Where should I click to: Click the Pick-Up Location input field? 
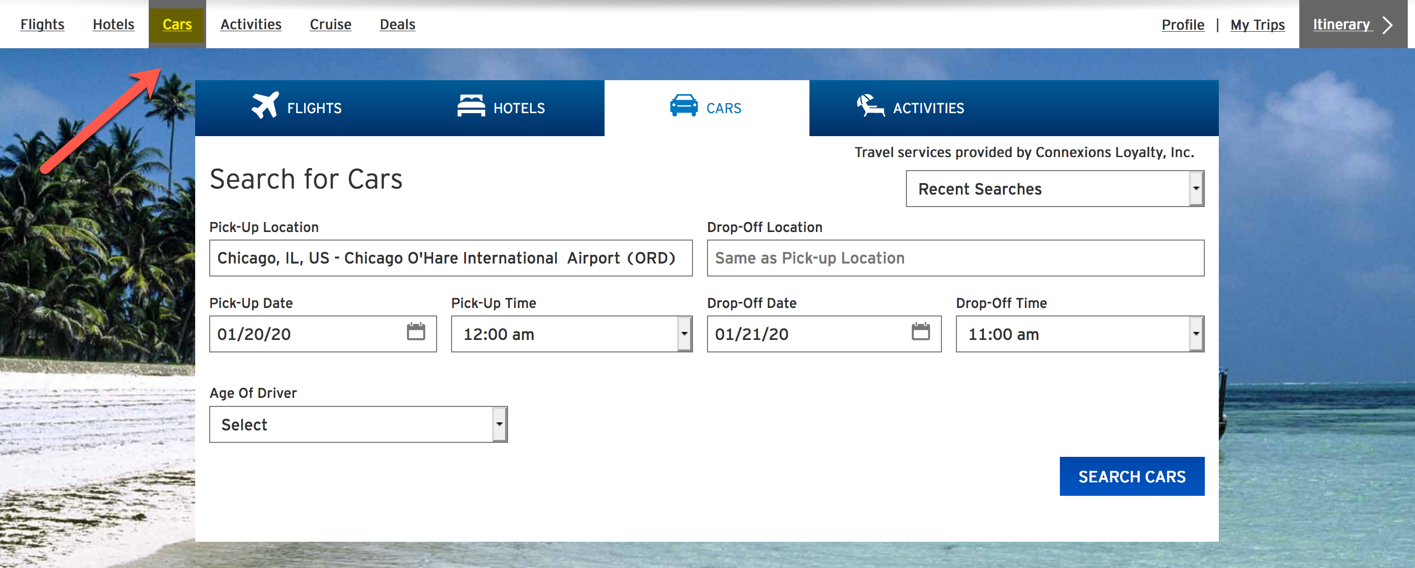click(451, 258)
